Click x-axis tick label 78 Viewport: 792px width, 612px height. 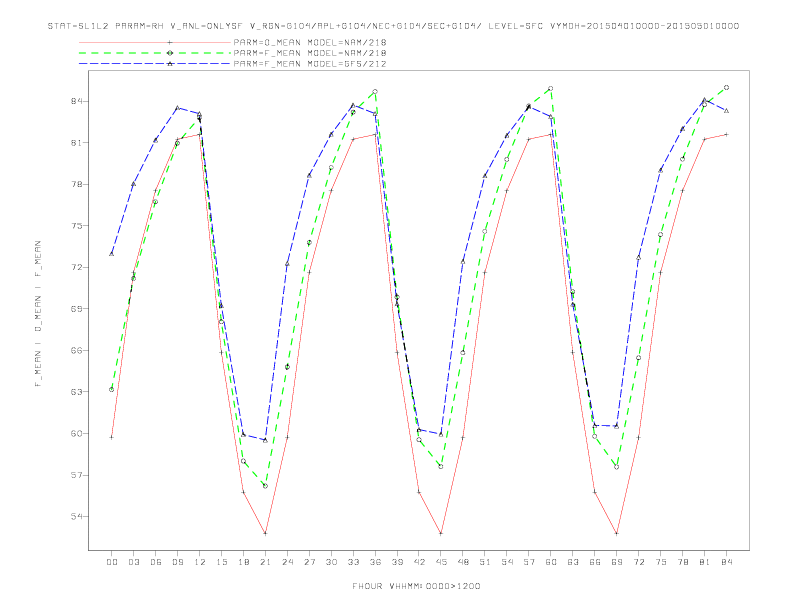683,562
